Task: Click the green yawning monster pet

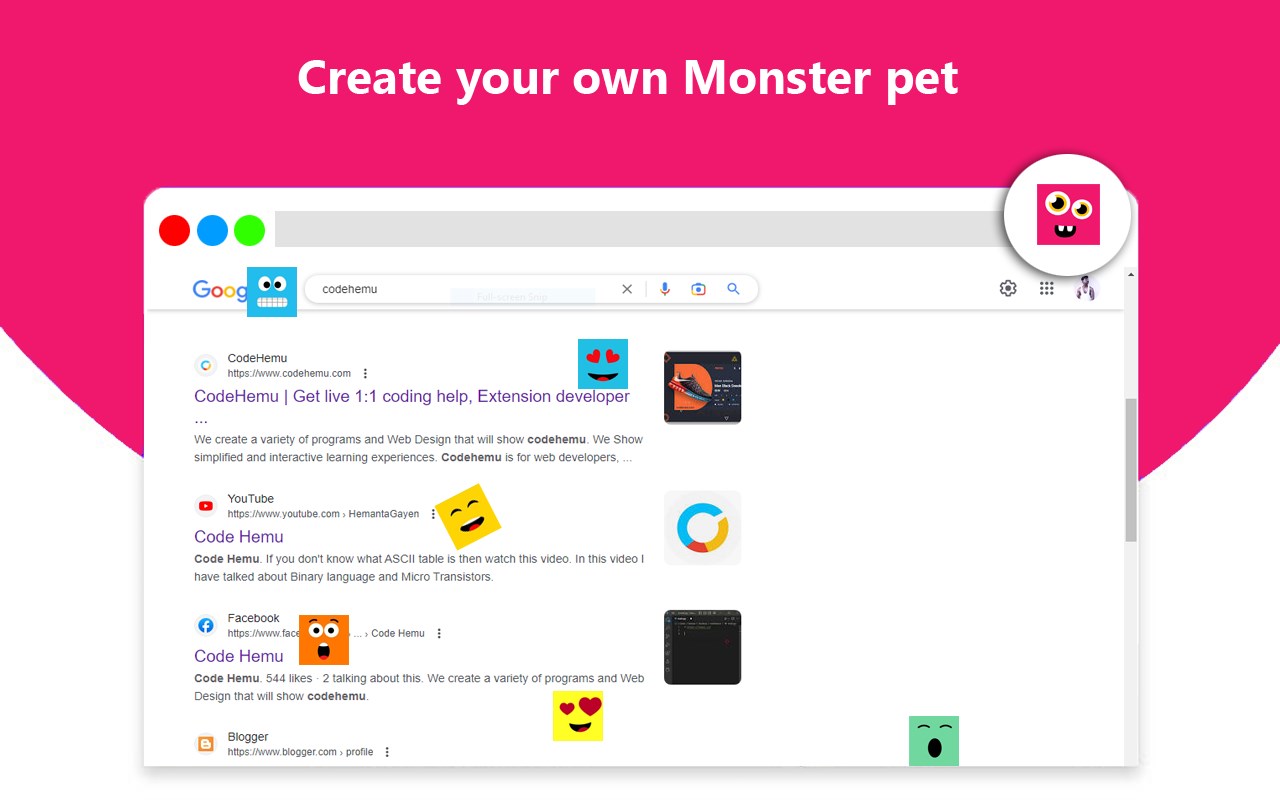Action: 934,741
